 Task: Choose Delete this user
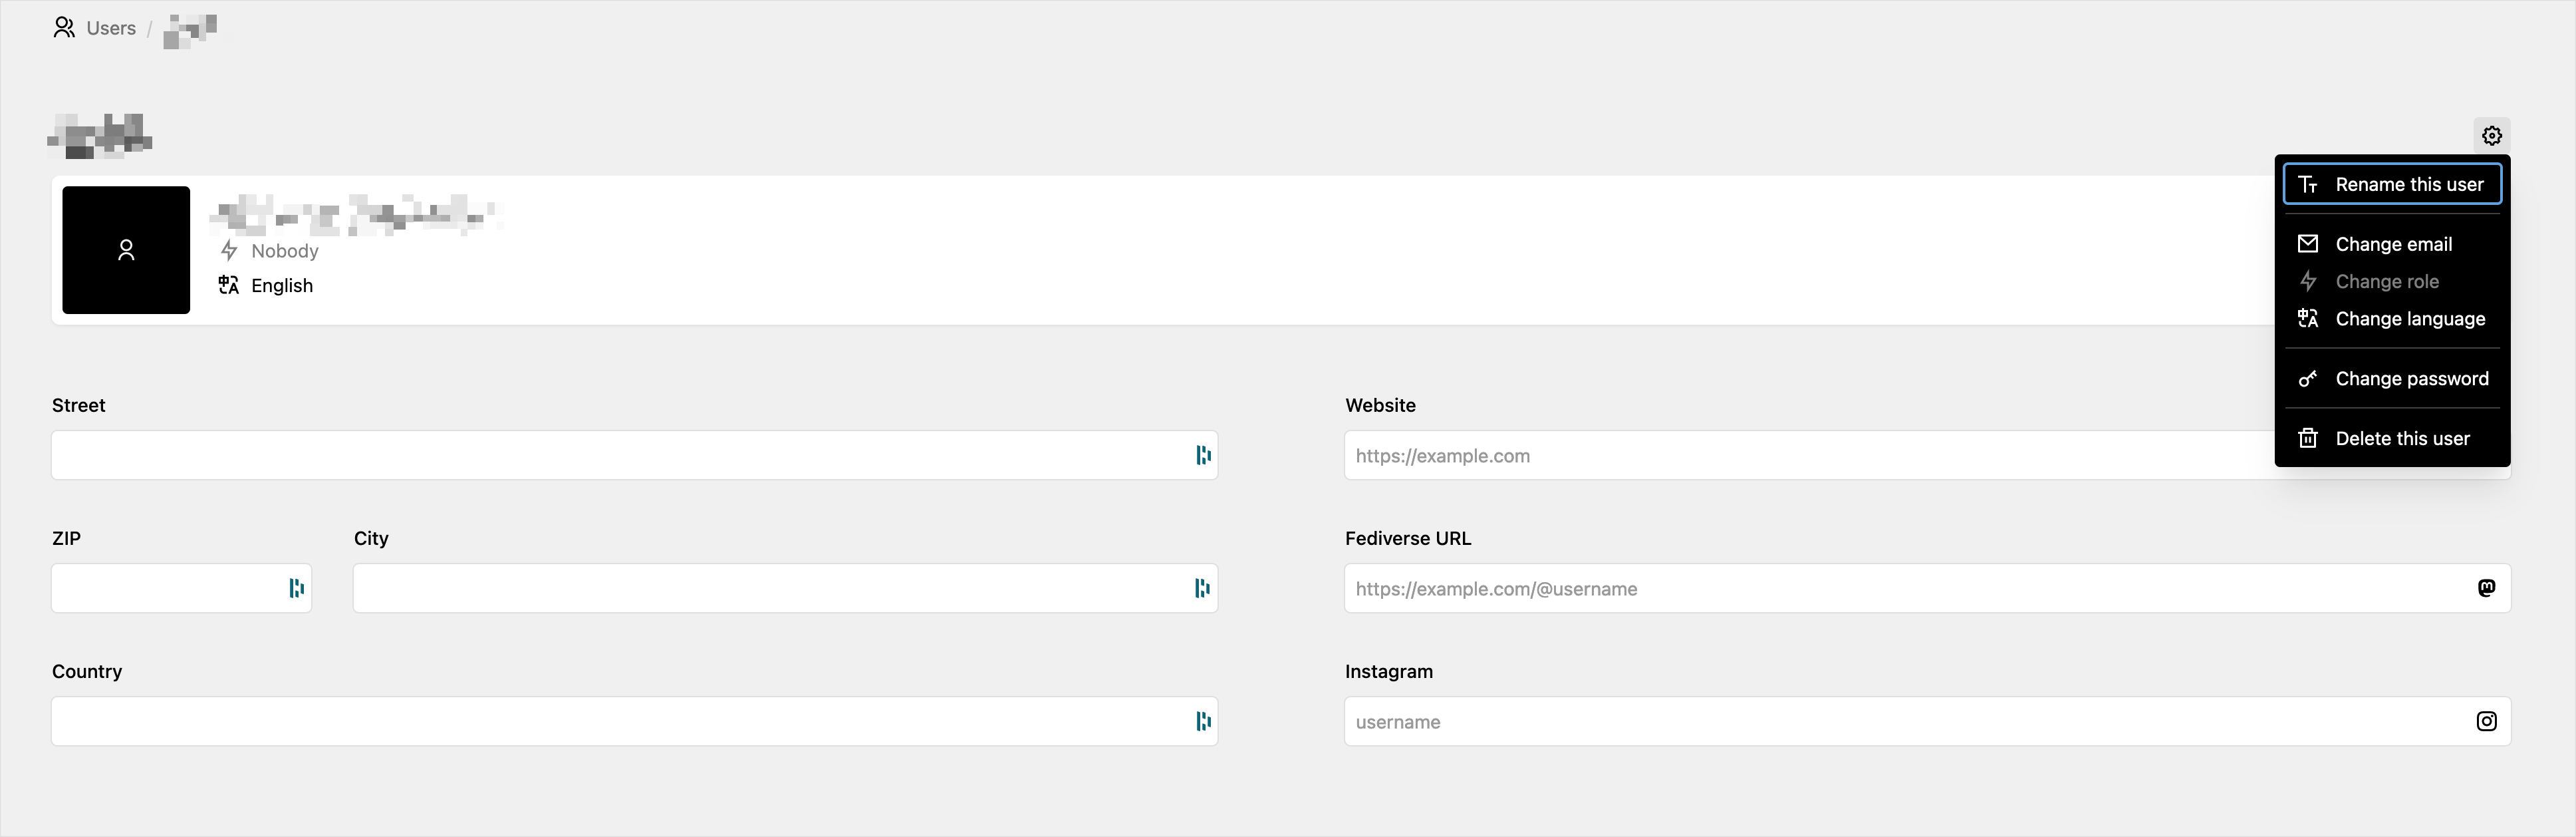click(x=2392, y=439)
